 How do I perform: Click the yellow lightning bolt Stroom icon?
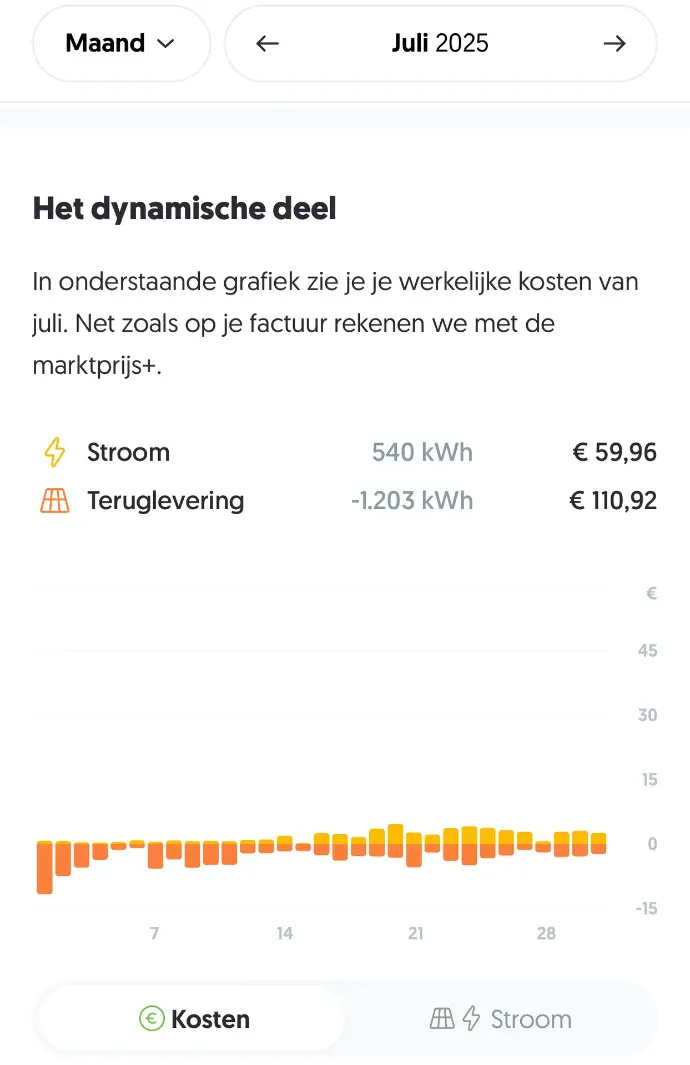point(55,452)
